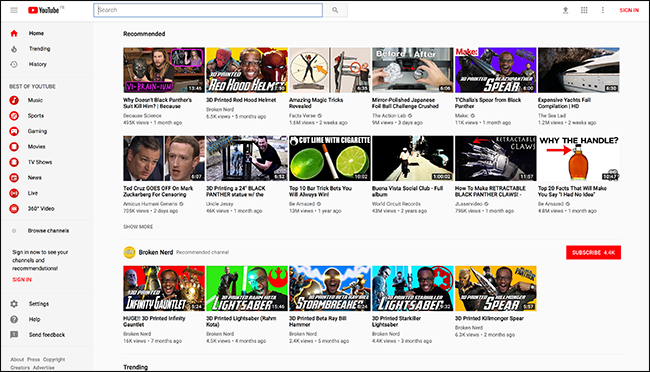Open Retractable Claws video thumbnail
The image size is (650, 372).
pos(495,158)
